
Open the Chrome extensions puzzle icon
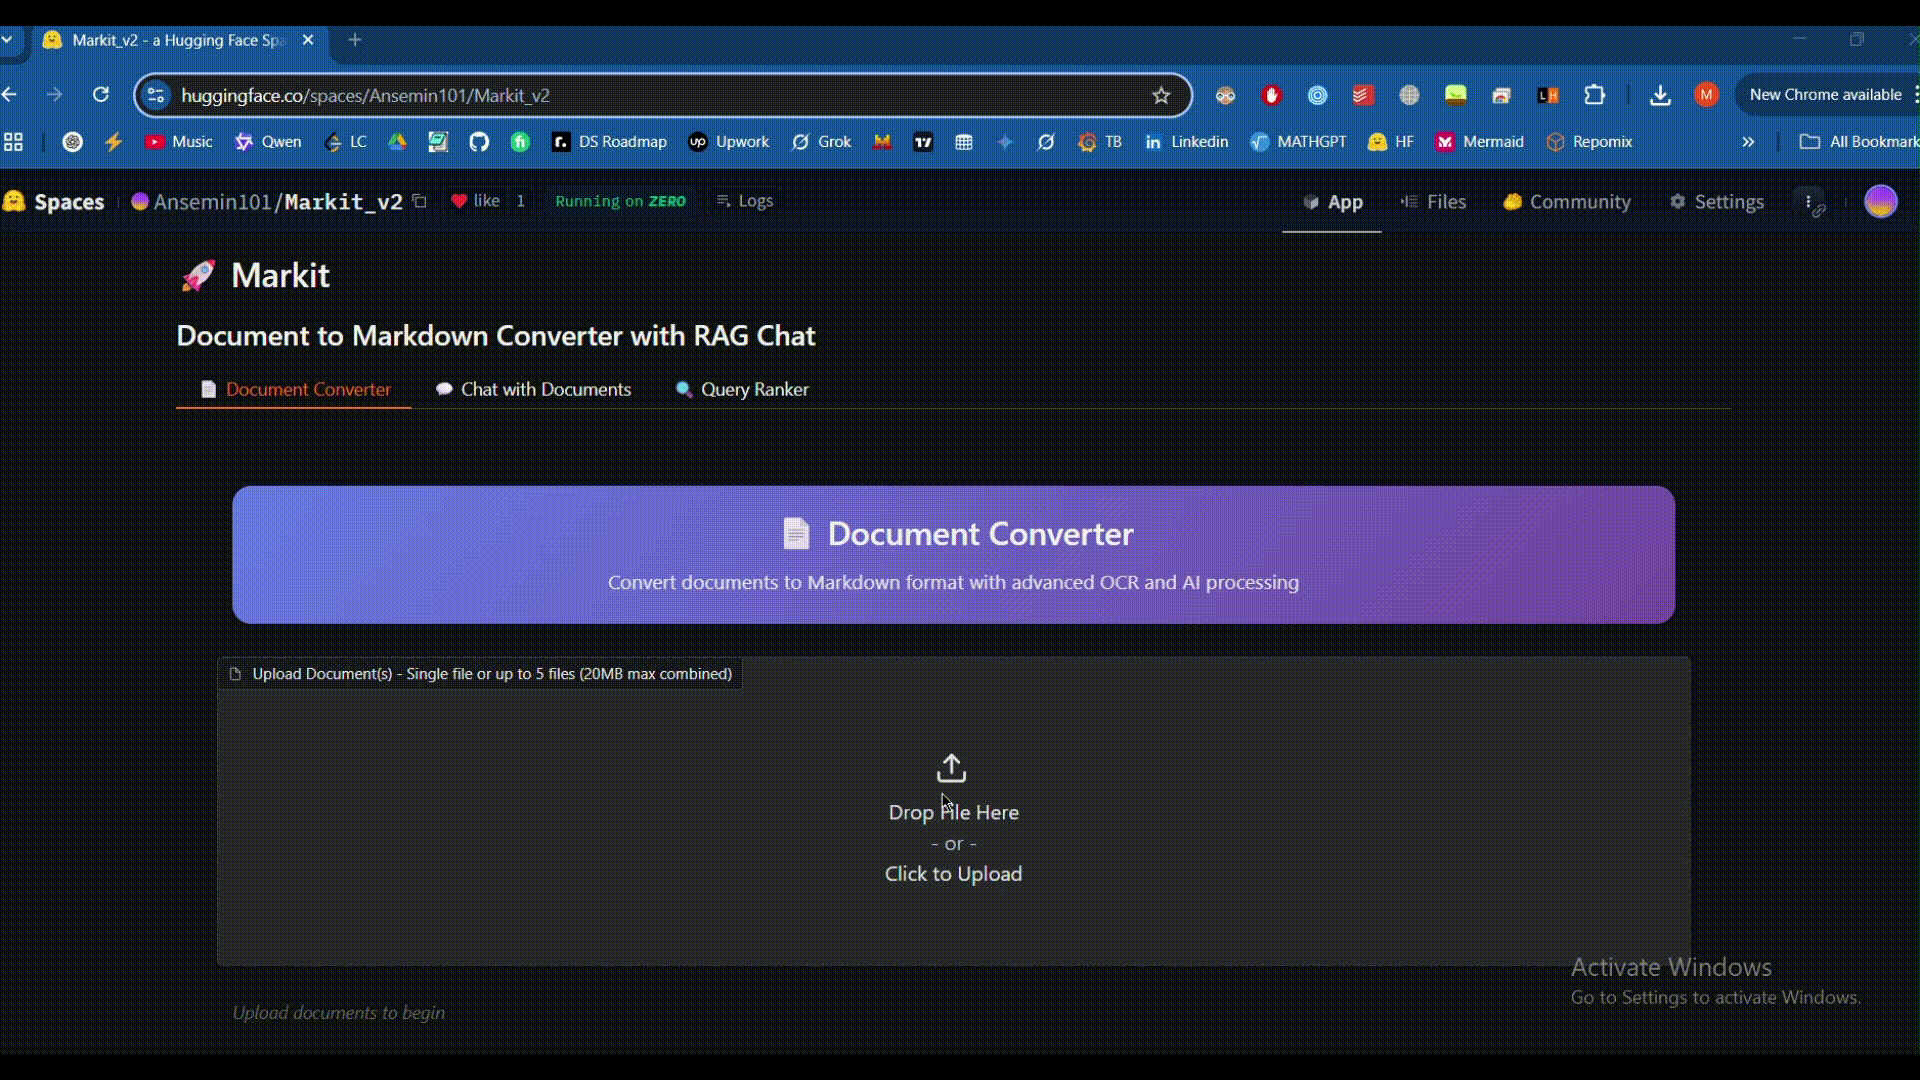[x=1594, y=95]
